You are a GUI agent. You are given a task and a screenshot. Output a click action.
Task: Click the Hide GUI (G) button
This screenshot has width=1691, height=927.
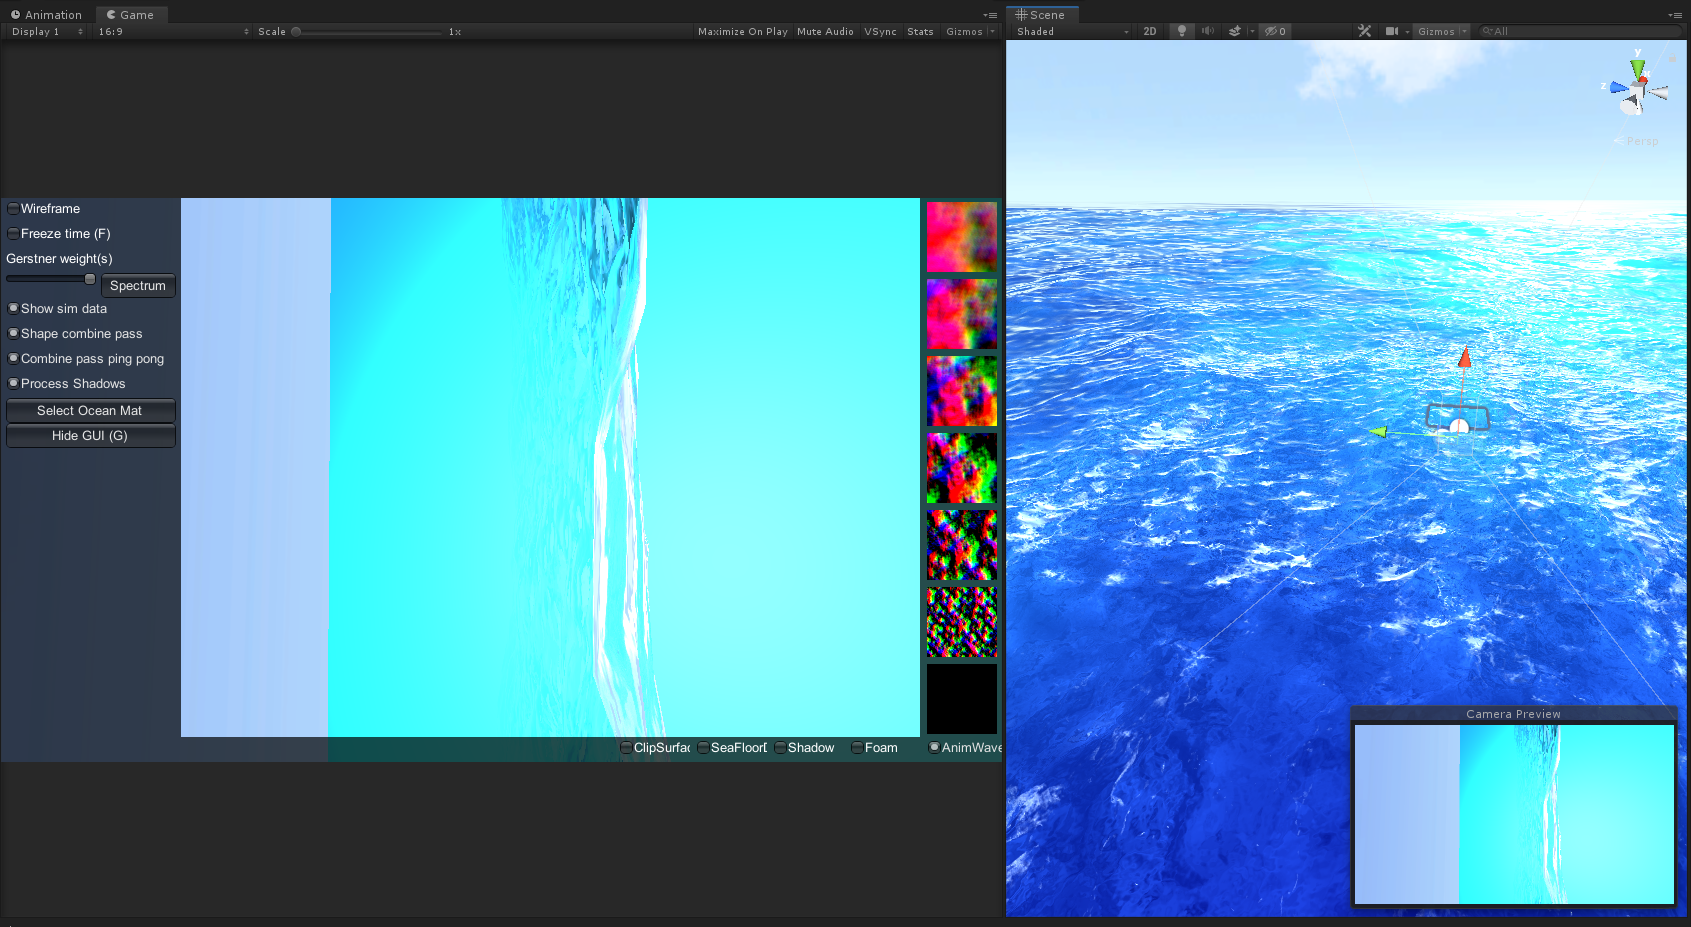pyautogui.click(x=90, y=435)
